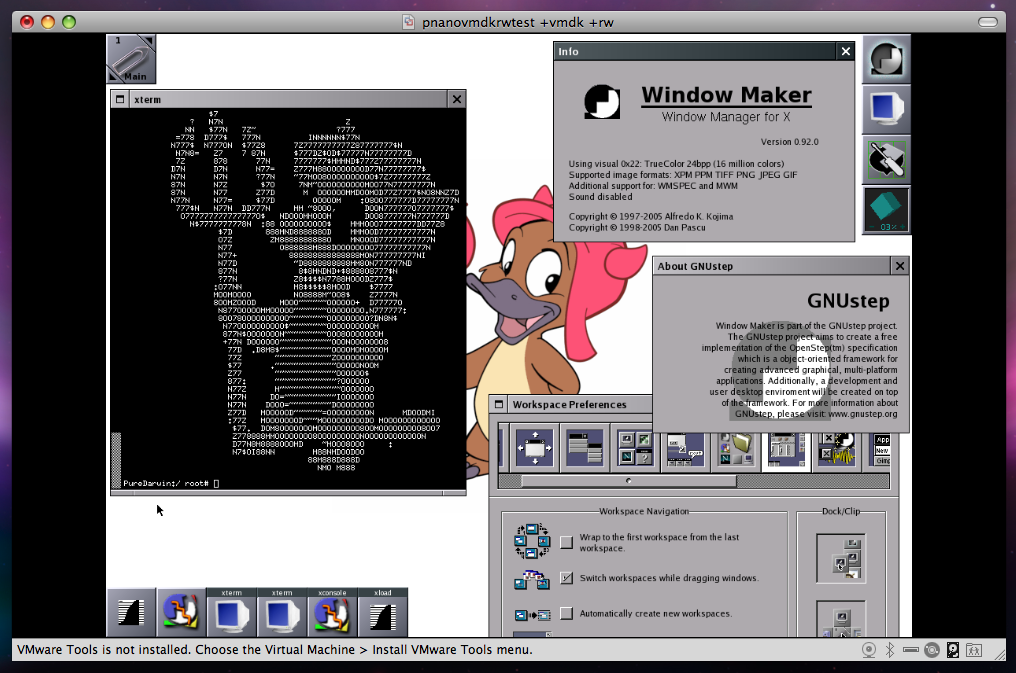Image resolution: width=1016 pixels, height=673 pixels.
Task: Open the speech-bubble window preferences icon
Action: [685, 451]
